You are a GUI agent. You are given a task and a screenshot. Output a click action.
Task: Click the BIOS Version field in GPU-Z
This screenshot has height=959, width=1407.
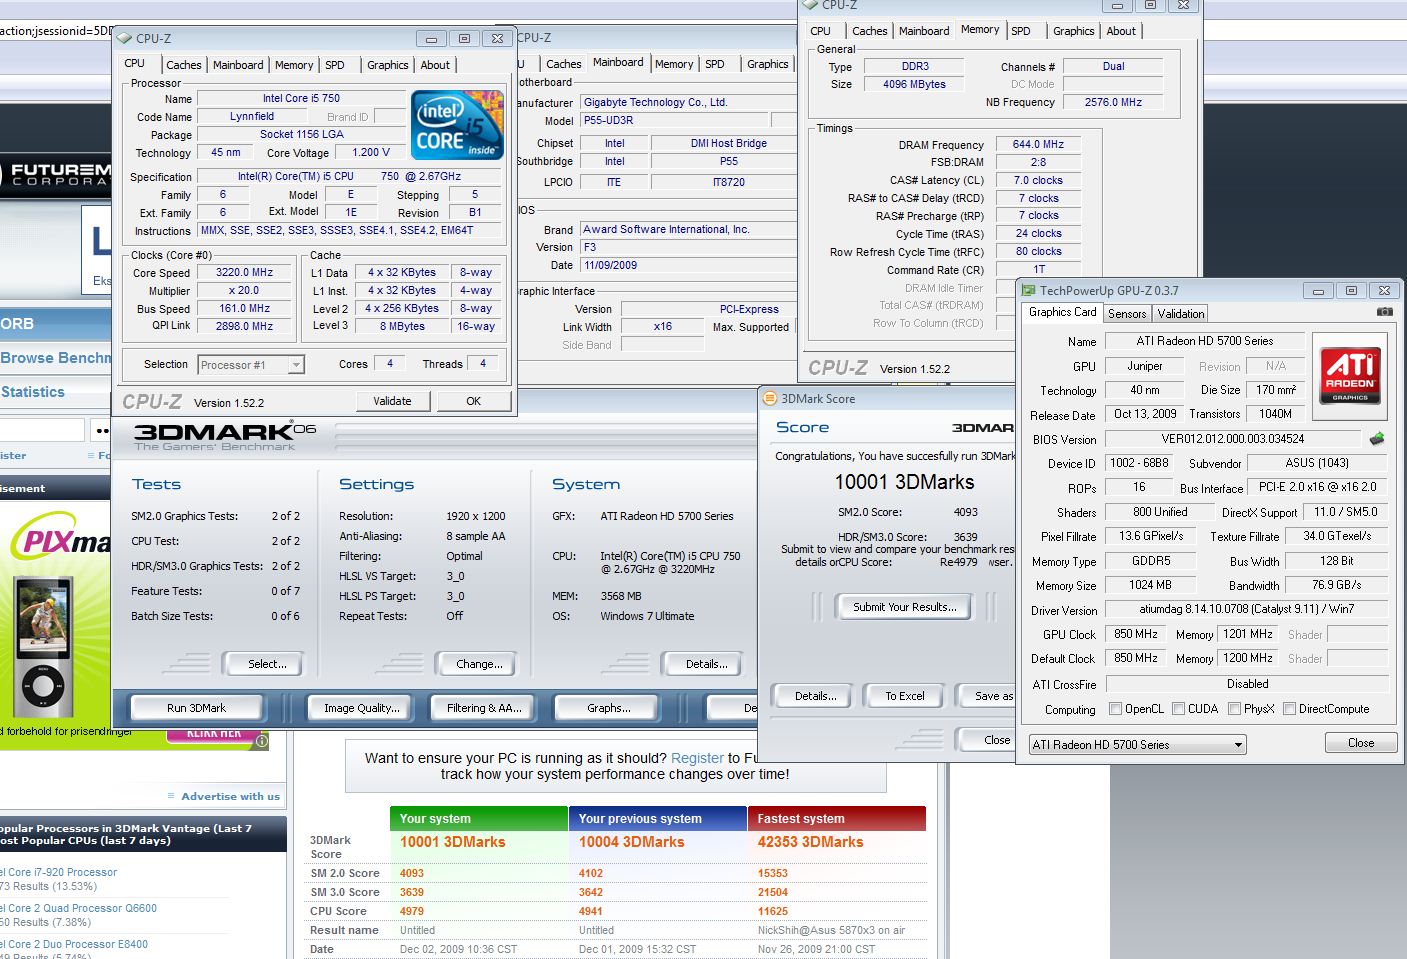coord(1232,439)
